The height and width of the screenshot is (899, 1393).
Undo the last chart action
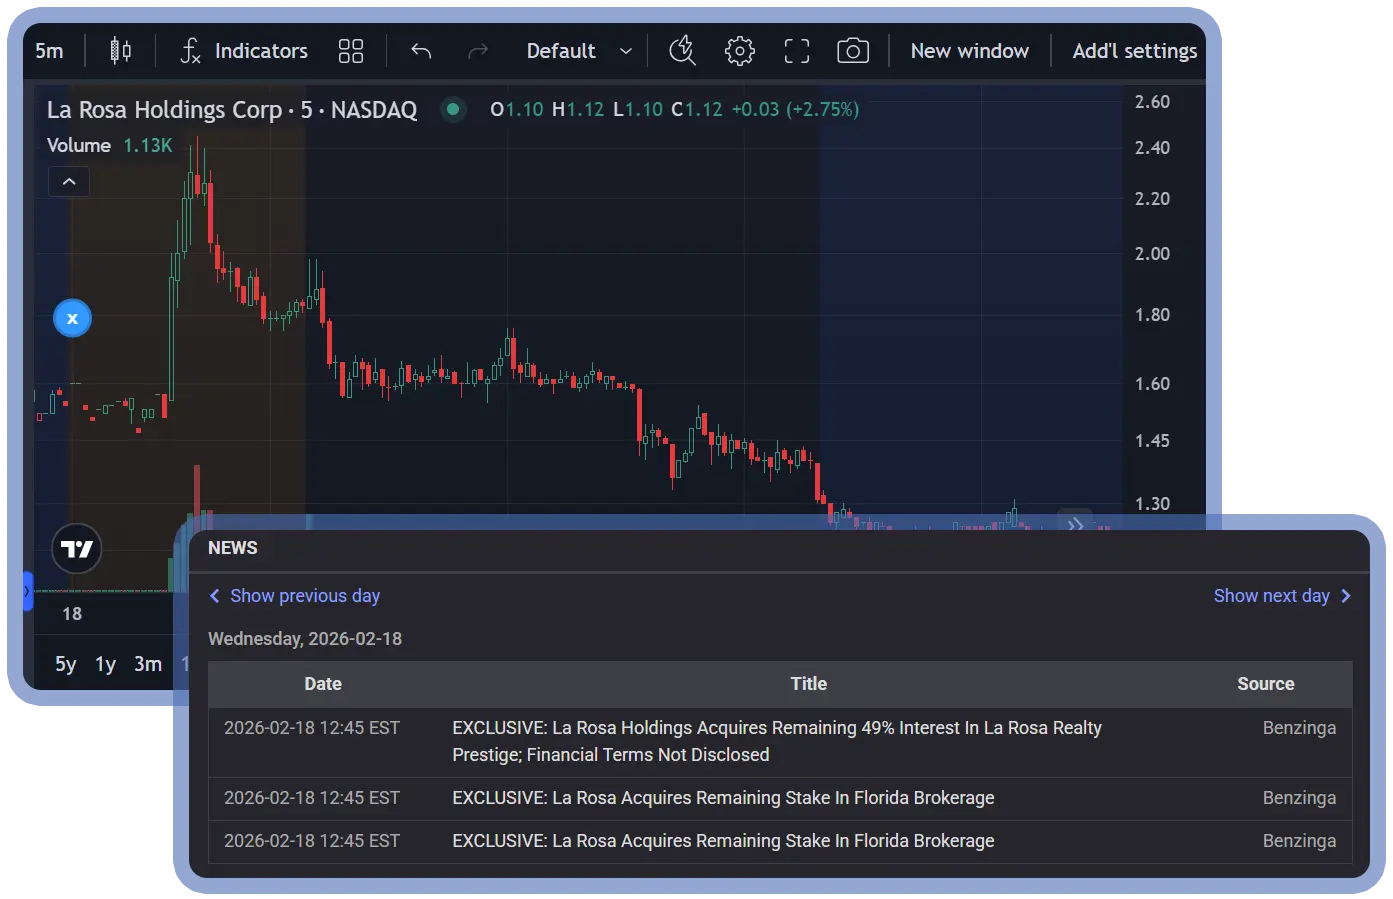(421, 51)
